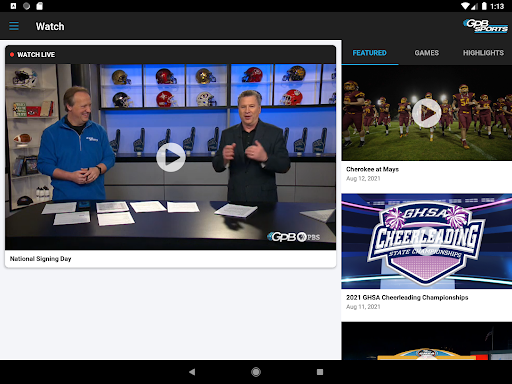
Task: Tap the battery status icon
Action: pyautogui.click(x=484, y=6)
